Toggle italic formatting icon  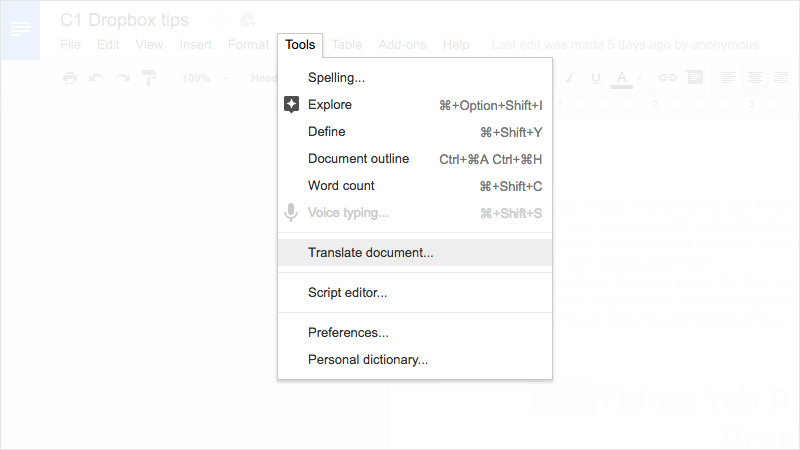pyautogui.click(x=569, y=78)
